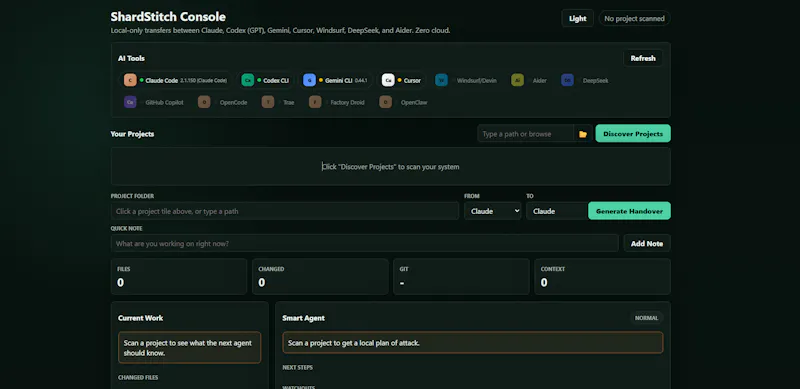Open the TO tool dropdown

[557, 211]
